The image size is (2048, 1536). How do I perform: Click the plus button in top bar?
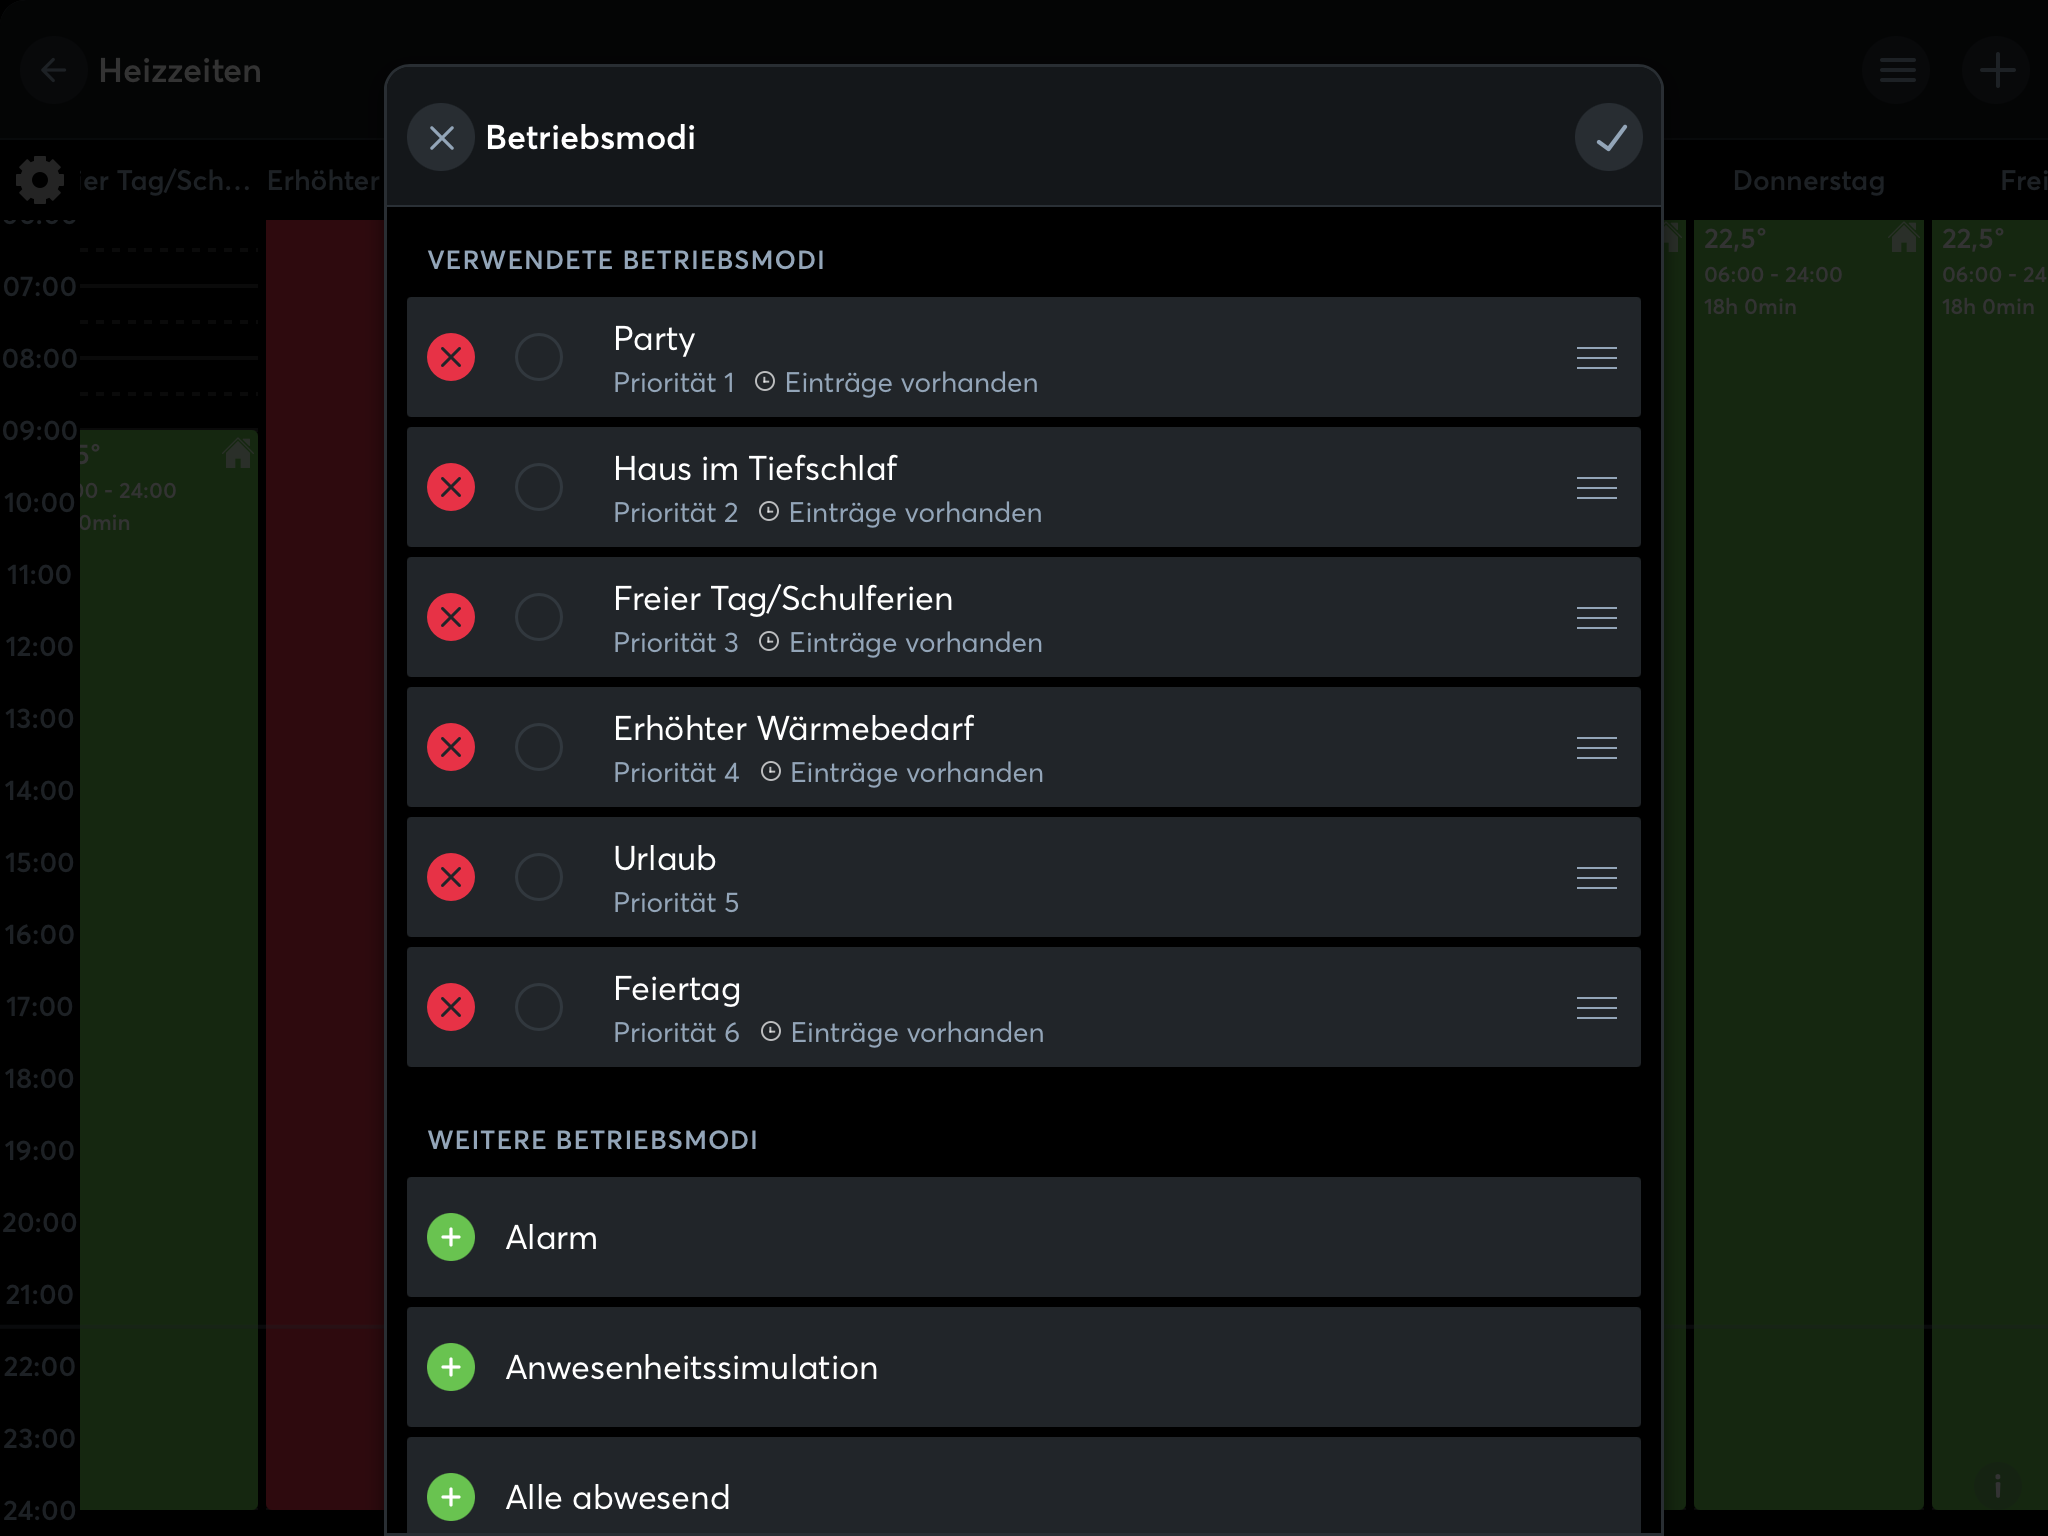pos(1997,70)
